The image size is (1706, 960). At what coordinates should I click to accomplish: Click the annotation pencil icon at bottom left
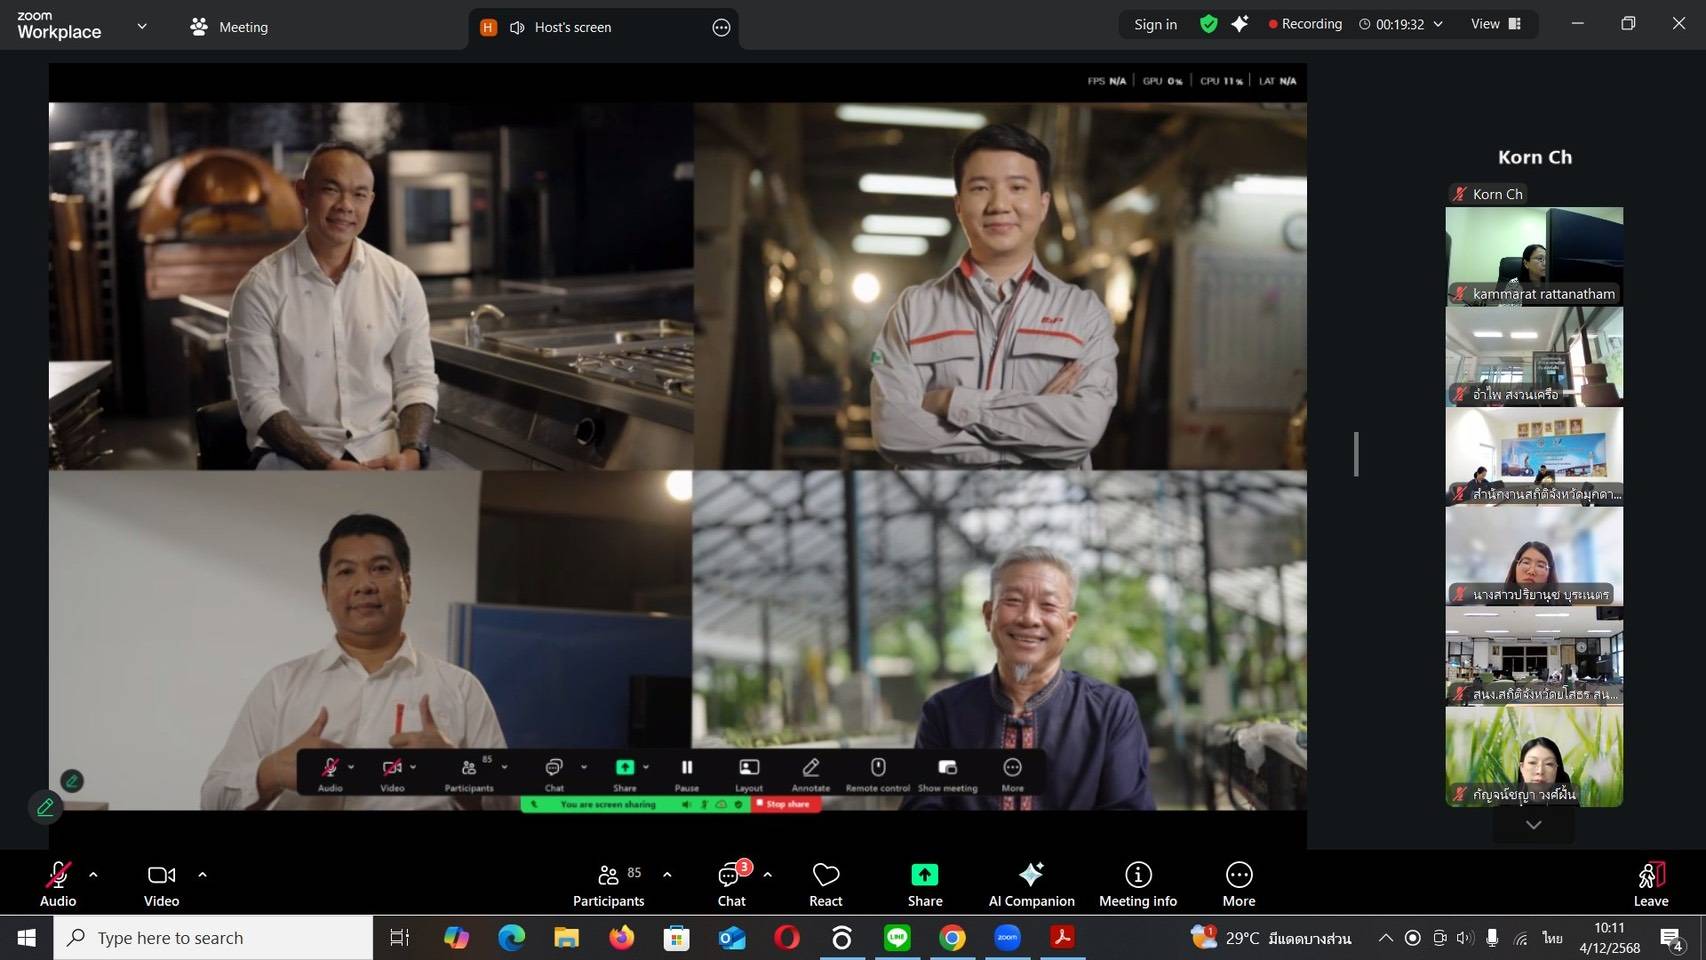[x=45, y=807]
